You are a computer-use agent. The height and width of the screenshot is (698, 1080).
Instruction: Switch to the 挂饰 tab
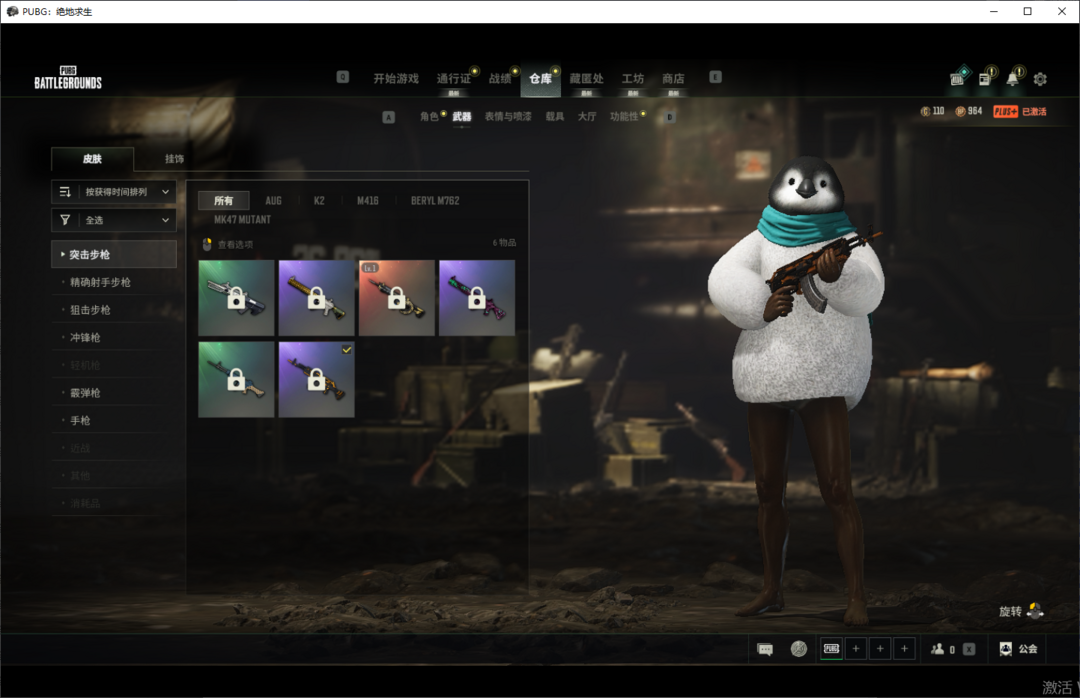coord(174,159)
